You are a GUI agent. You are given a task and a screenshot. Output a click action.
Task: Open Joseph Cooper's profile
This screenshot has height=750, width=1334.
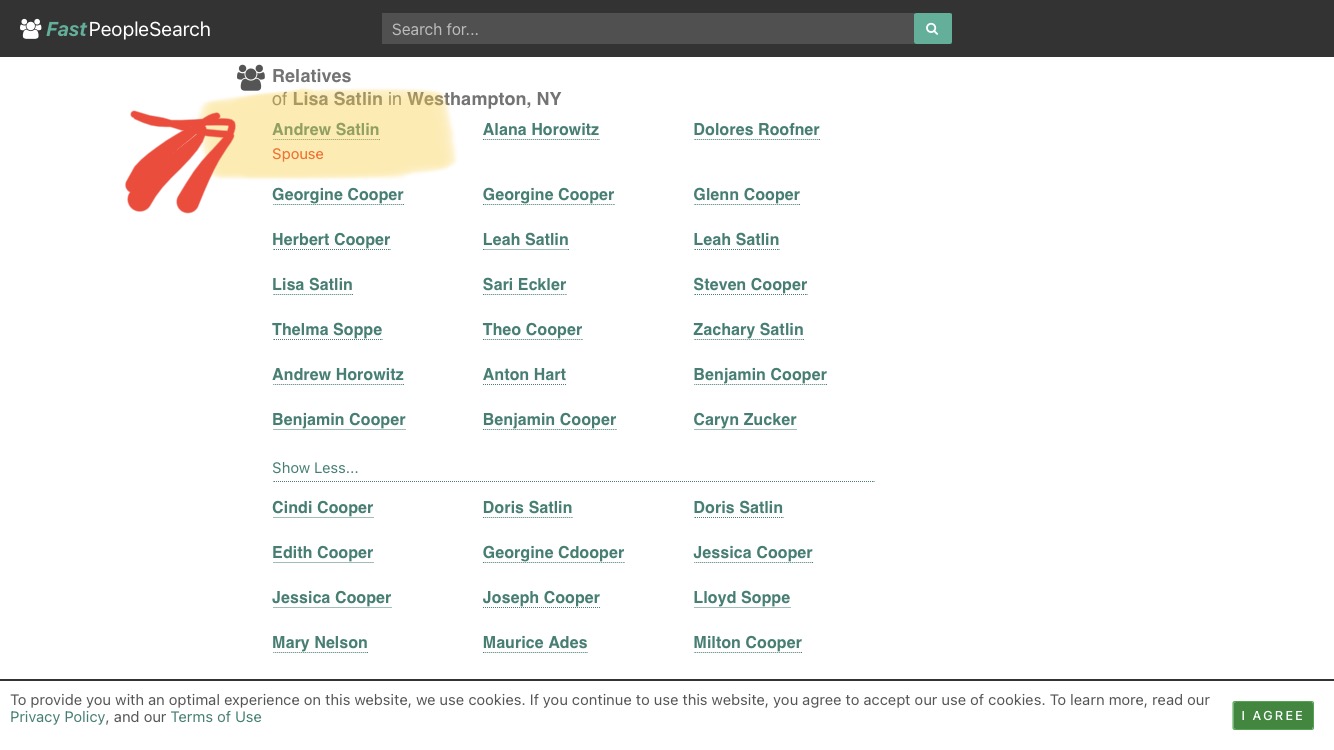(541, 597)
